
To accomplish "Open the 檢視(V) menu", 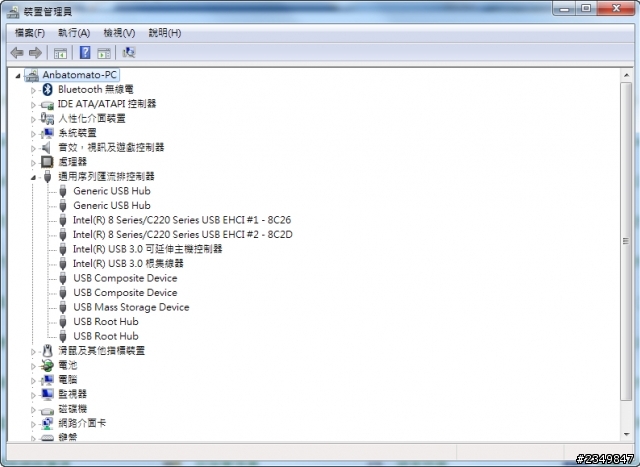I will click(119, 33).
